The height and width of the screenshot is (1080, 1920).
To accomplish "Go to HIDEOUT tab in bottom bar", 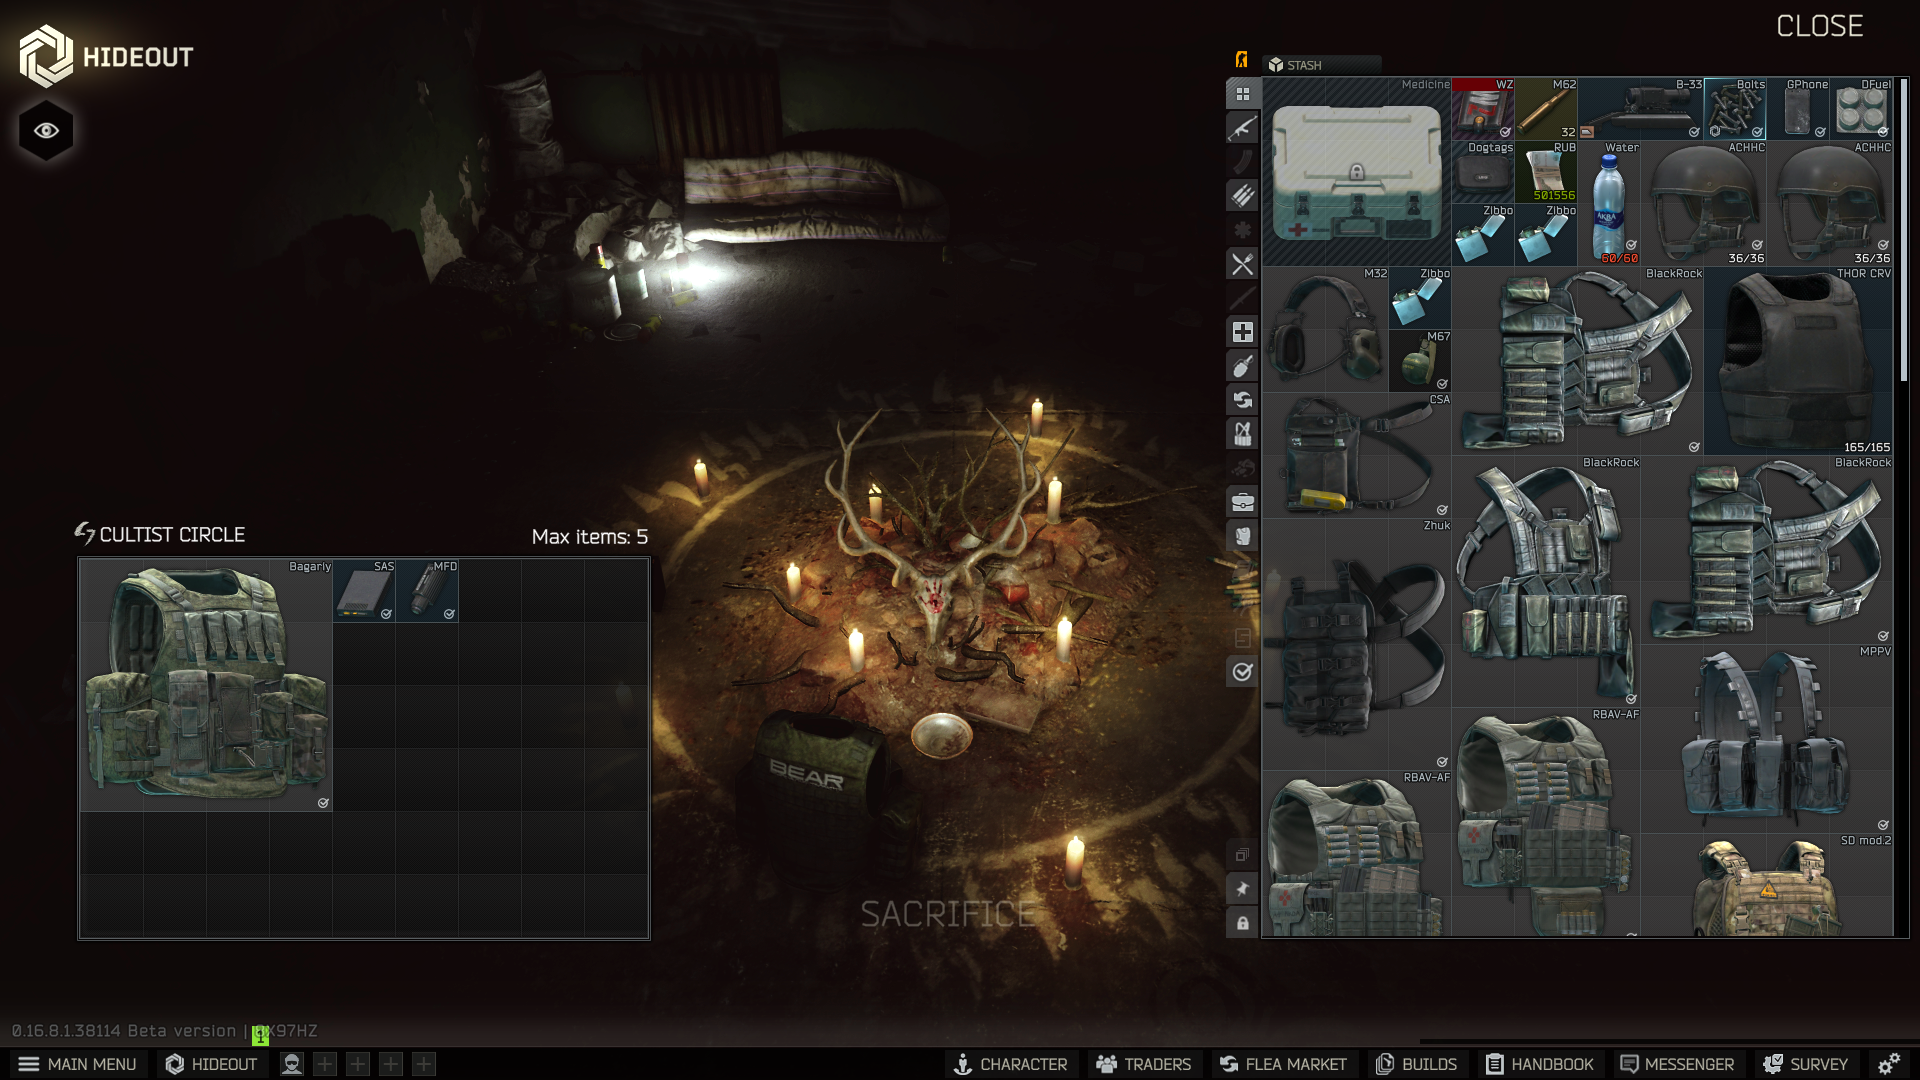I will tap(211, 1064).
